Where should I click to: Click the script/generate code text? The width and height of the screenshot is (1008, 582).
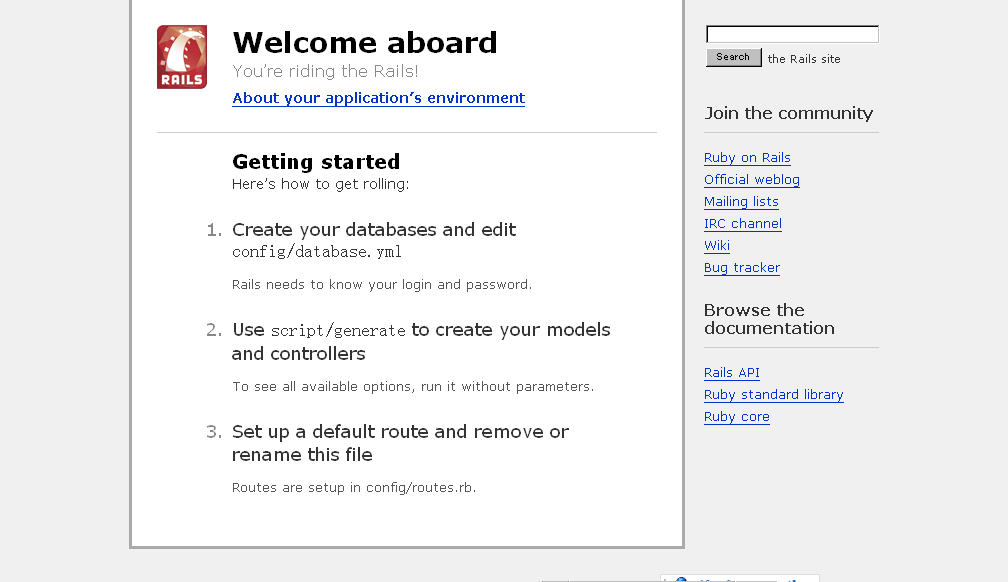tap(338, 331)
